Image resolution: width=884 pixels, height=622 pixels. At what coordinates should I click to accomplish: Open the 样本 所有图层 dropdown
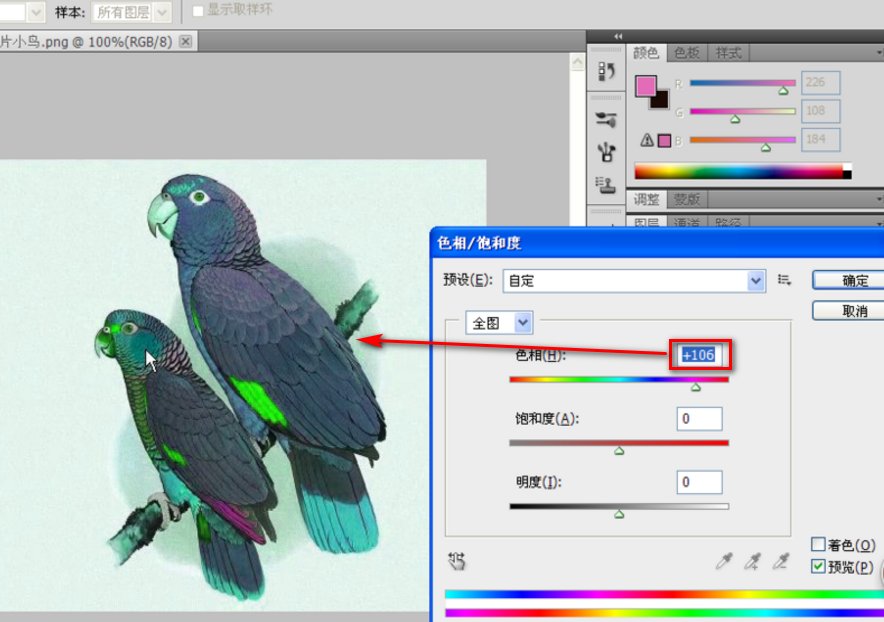[x=162, y=12]
